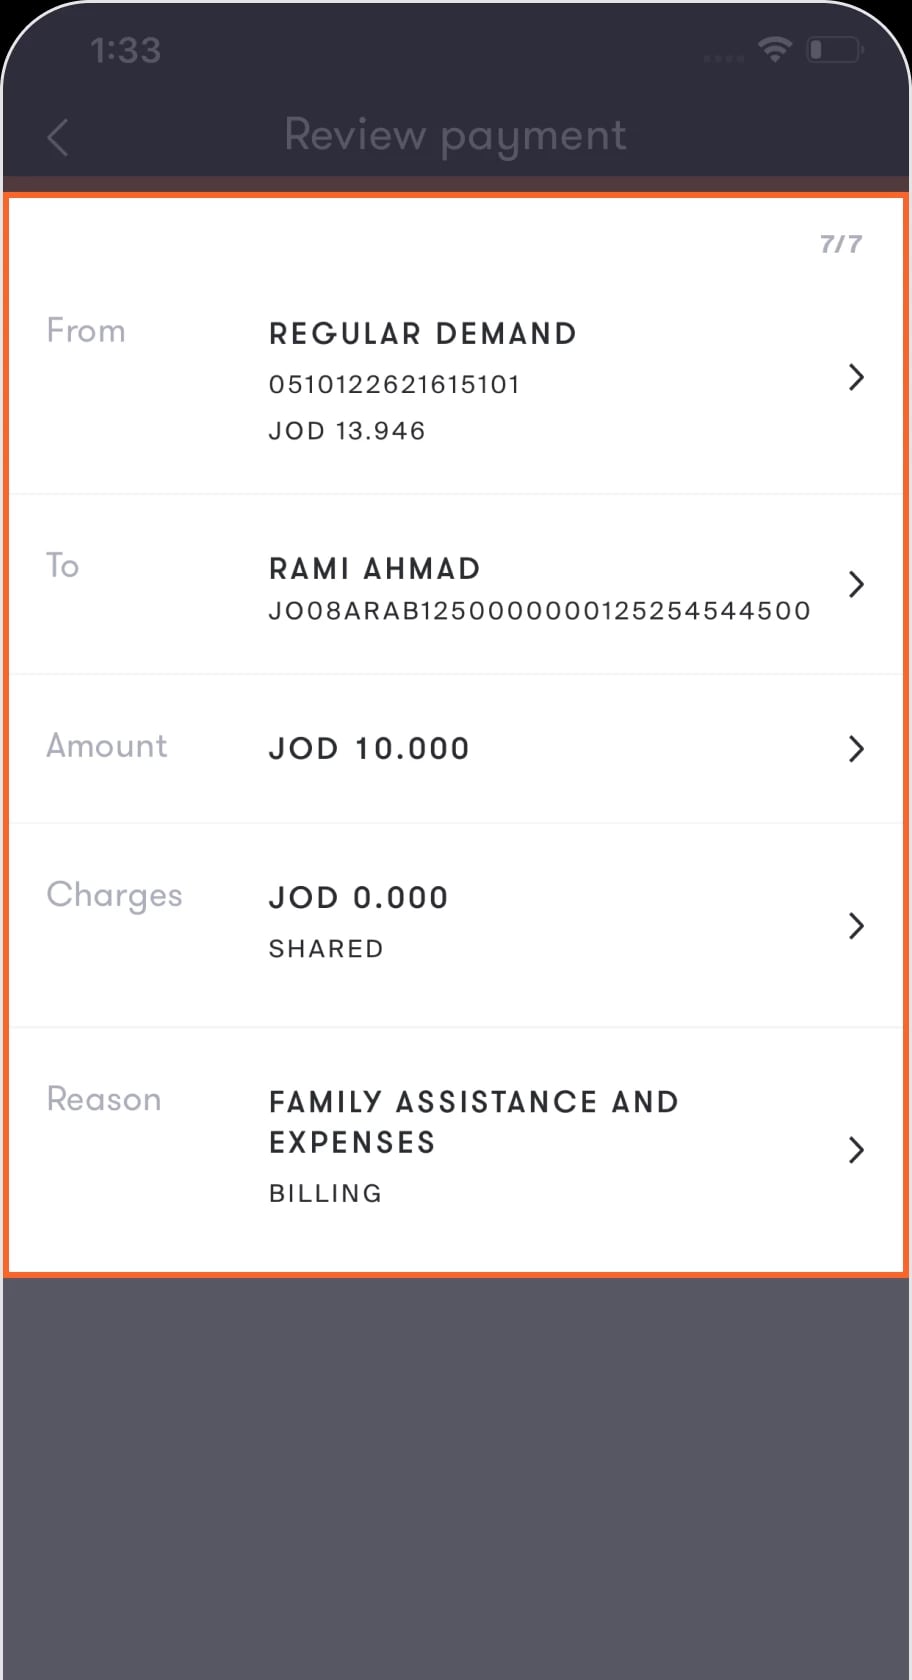The width and height of the screenshot is (912, 1680).
Task: Expand the Charges row chevron
Action: click(x=856, y=926)
